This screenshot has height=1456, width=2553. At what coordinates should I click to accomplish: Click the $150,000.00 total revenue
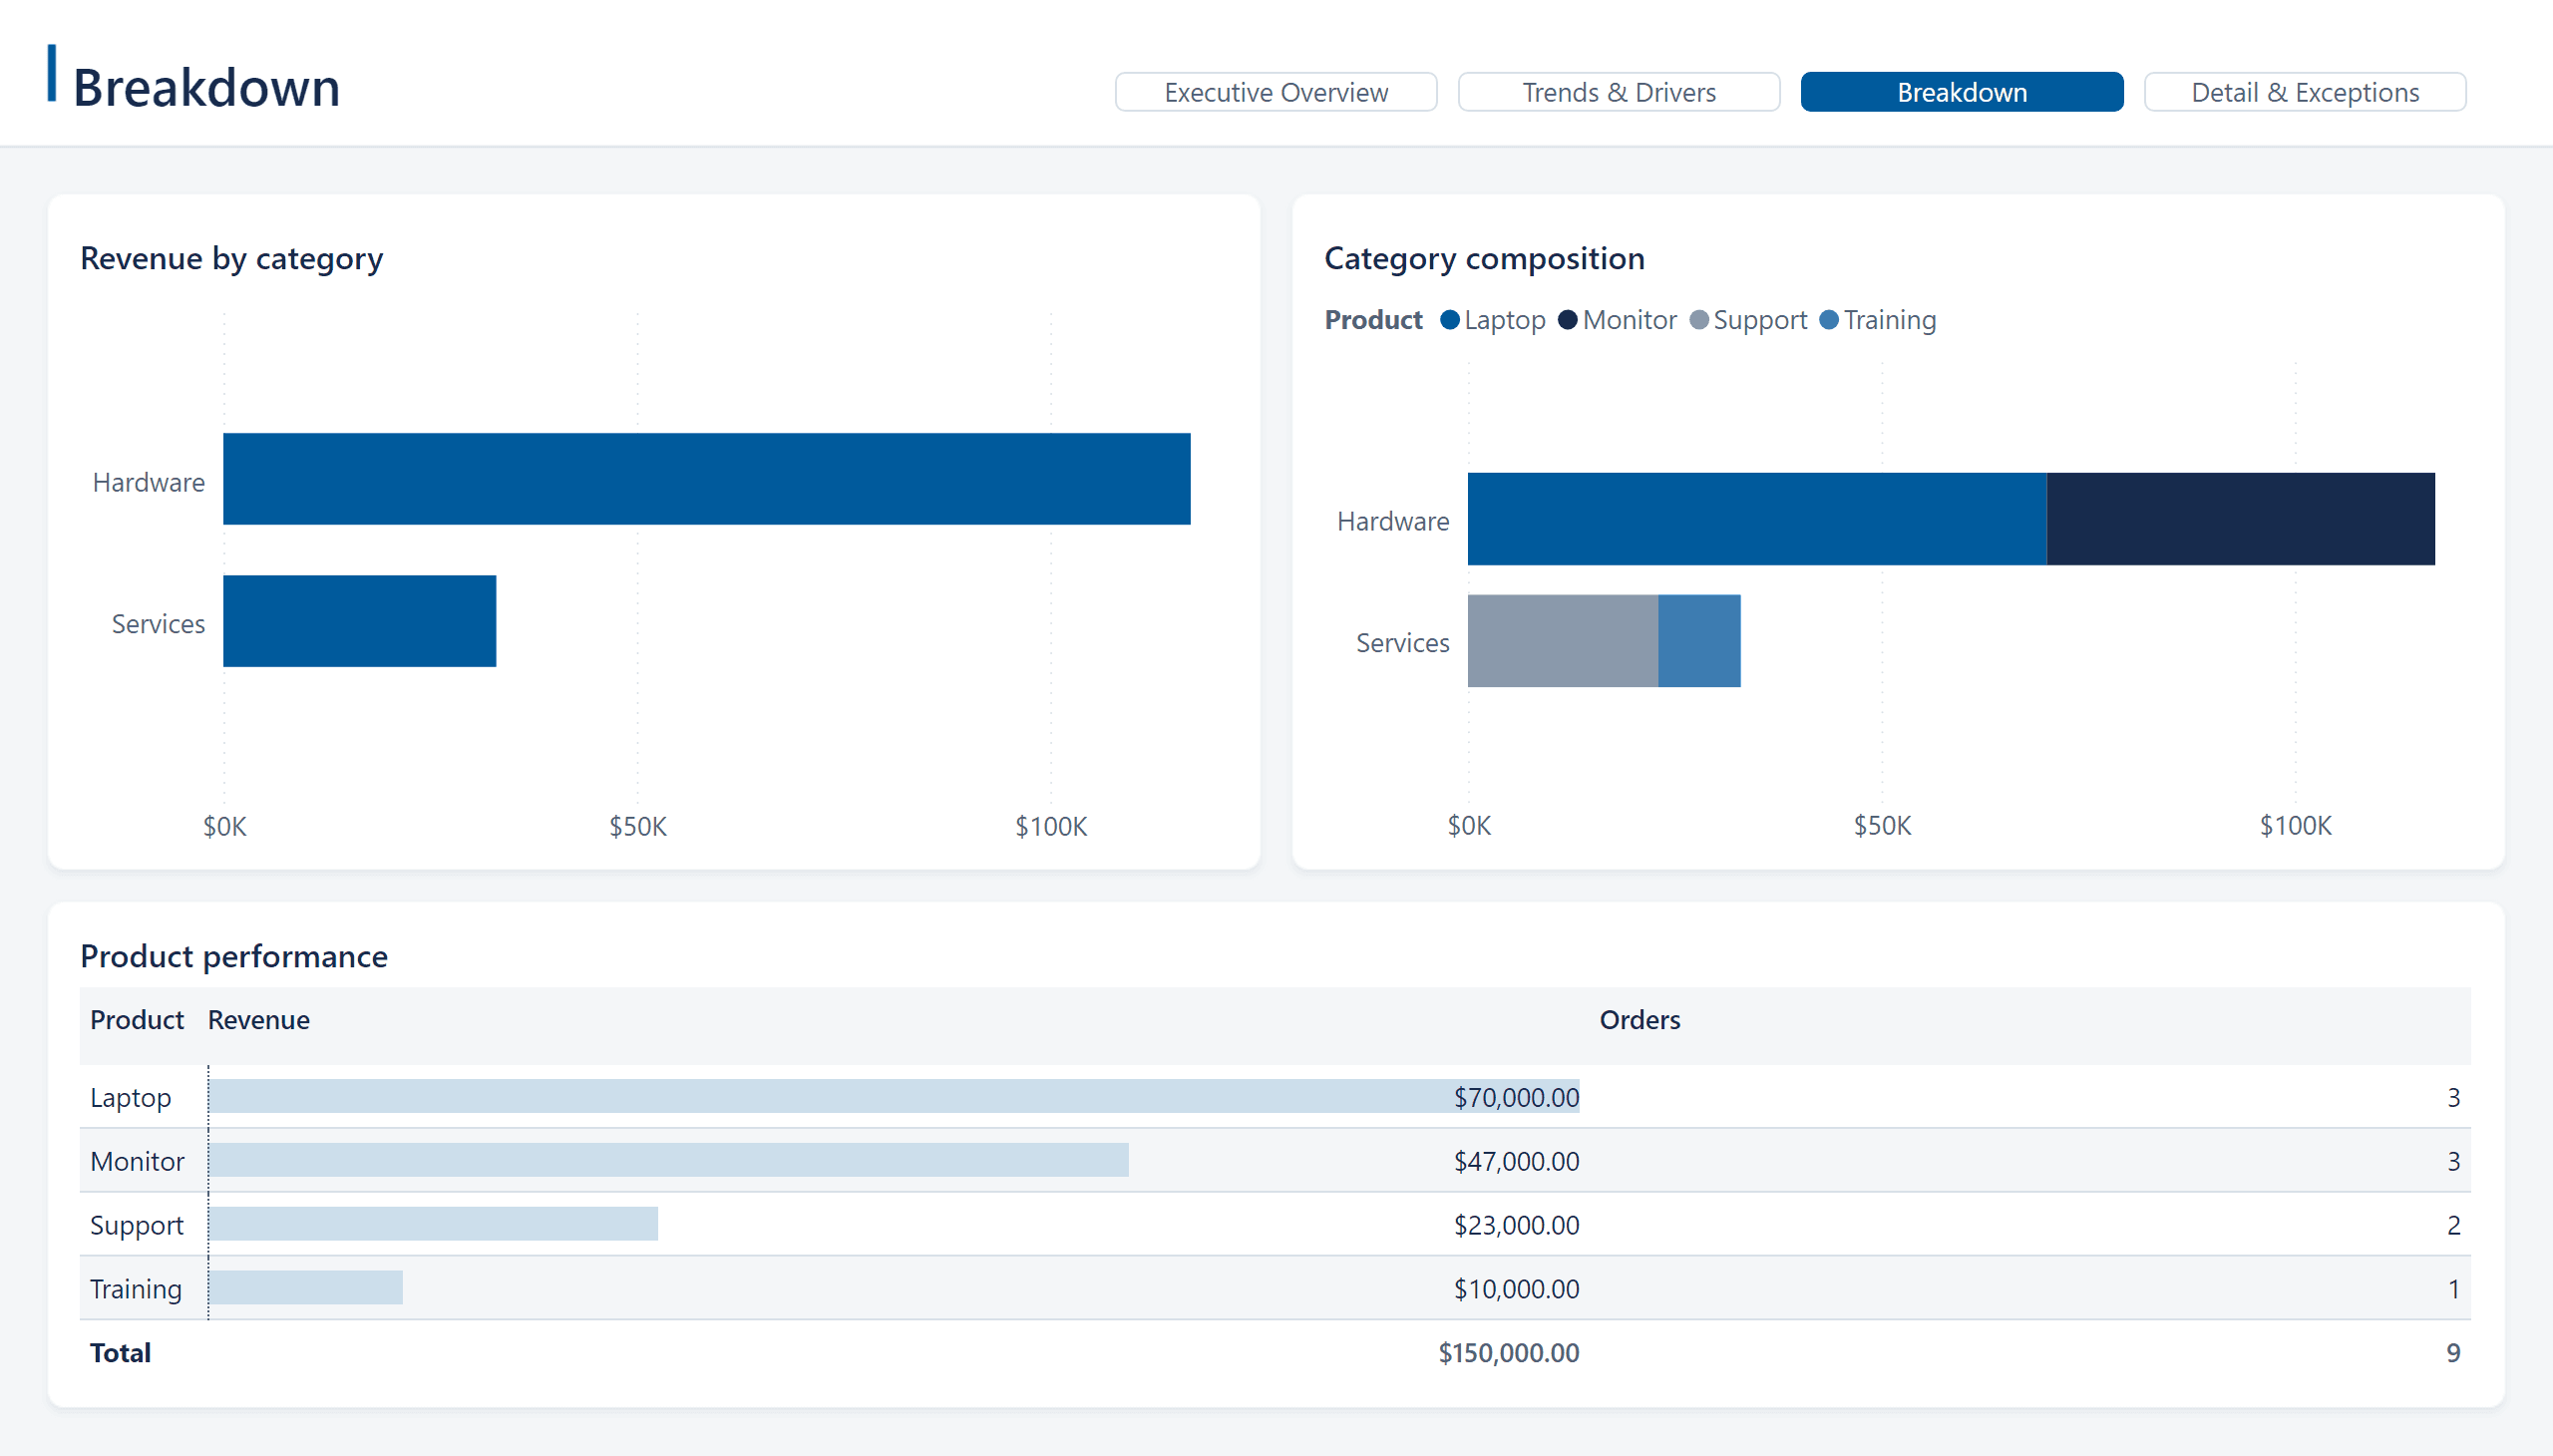1508,1353
